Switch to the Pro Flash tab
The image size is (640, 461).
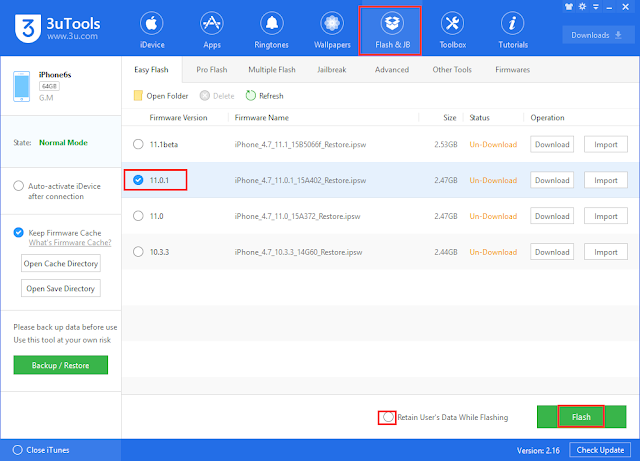coord(211,70)
